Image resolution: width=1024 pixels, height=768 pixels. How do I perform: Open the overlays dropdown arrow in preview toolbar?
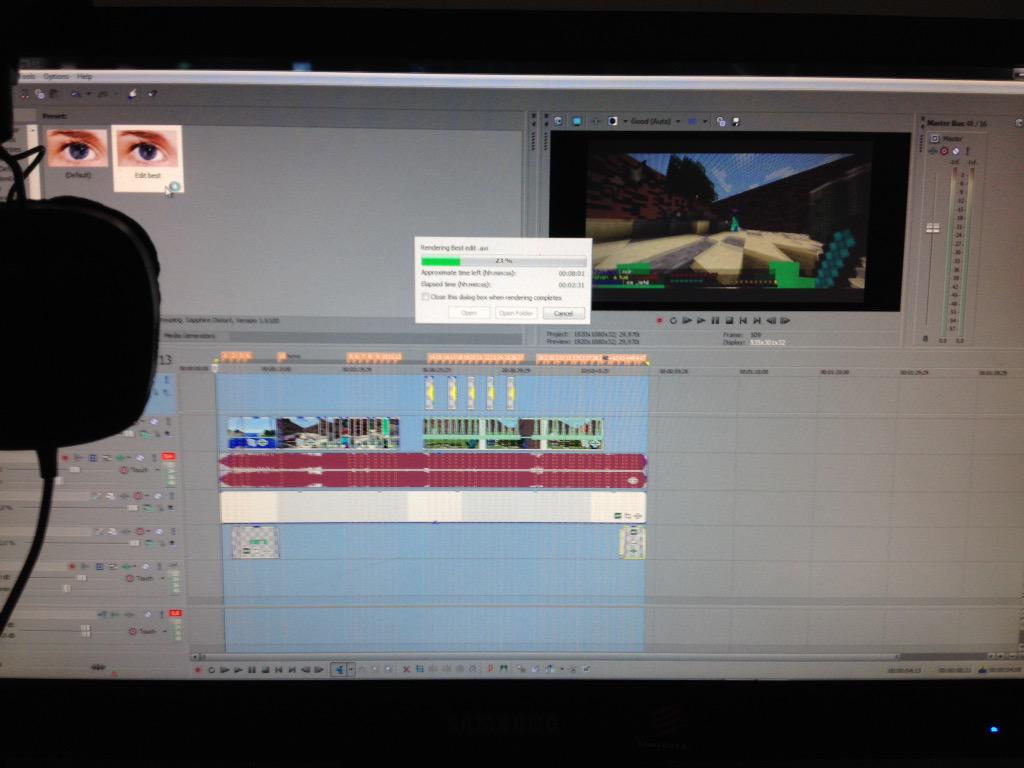pos(705,121)
